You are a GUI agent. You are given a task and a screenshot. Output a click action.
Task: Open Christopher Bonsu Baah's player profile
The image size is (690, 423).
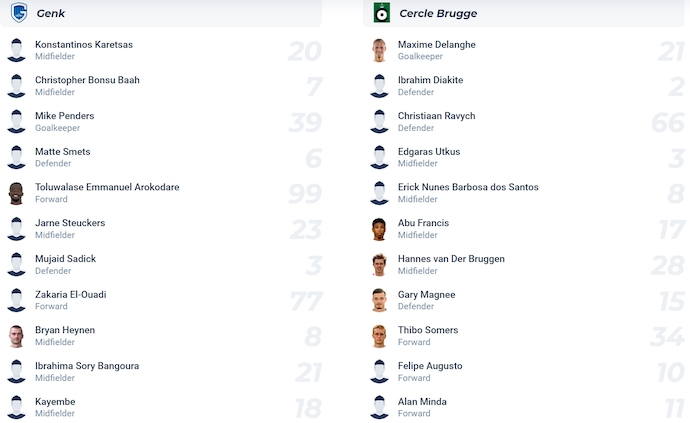[87, 80]
